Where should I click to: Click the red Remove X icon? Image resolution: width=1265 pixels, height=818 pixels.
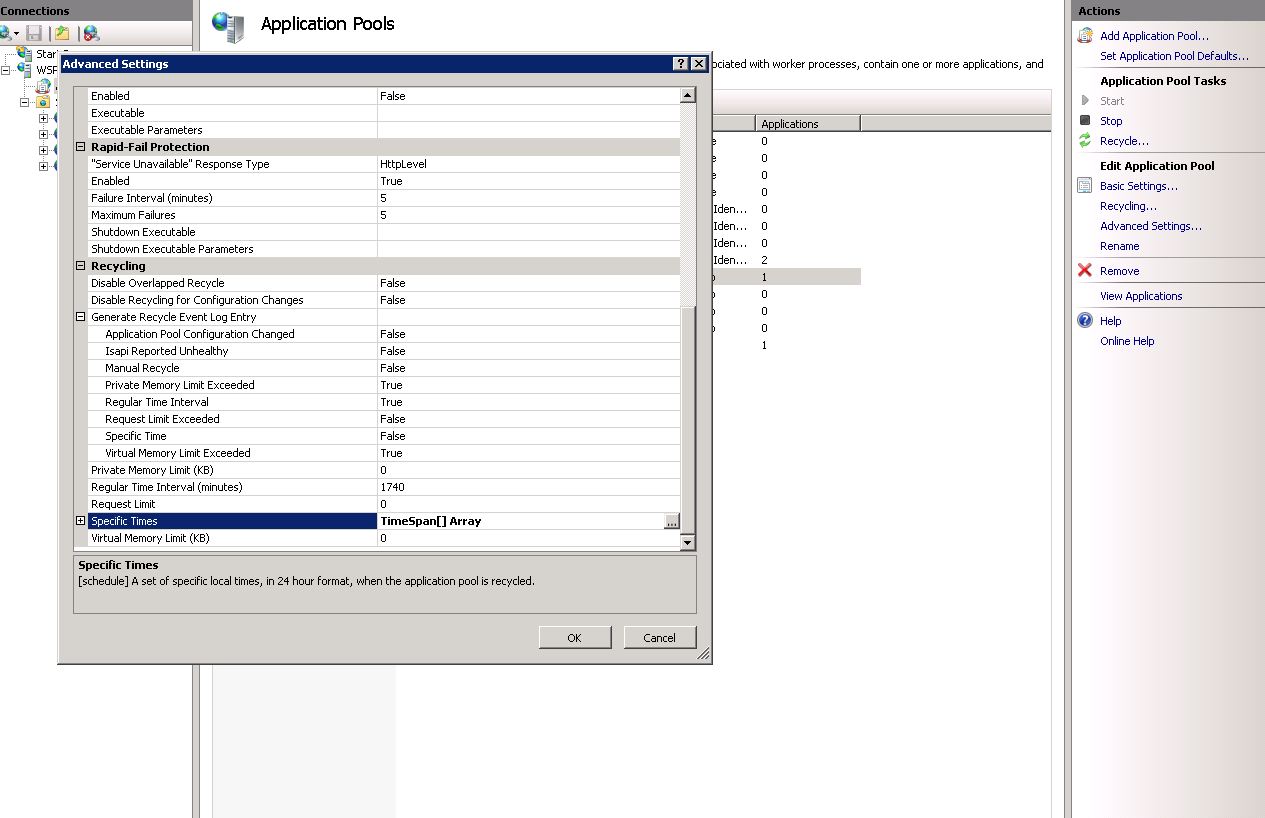click(x=1086, y=270)
